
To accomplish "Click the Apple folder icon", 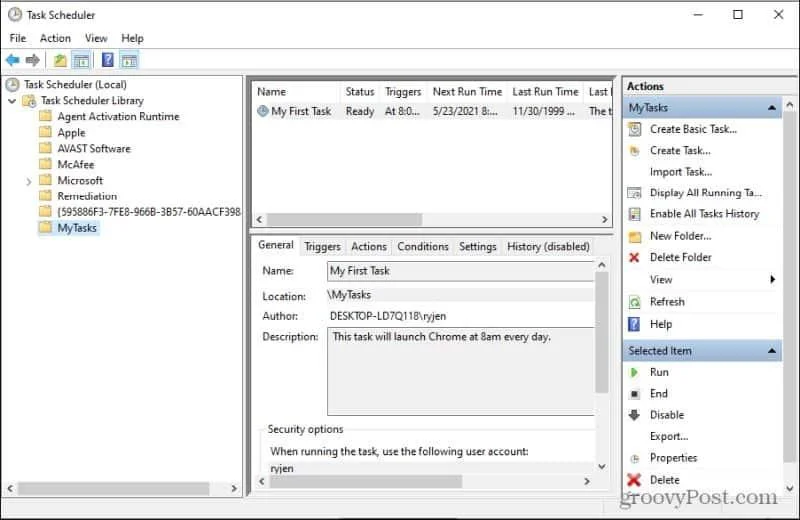I will 45,132.
